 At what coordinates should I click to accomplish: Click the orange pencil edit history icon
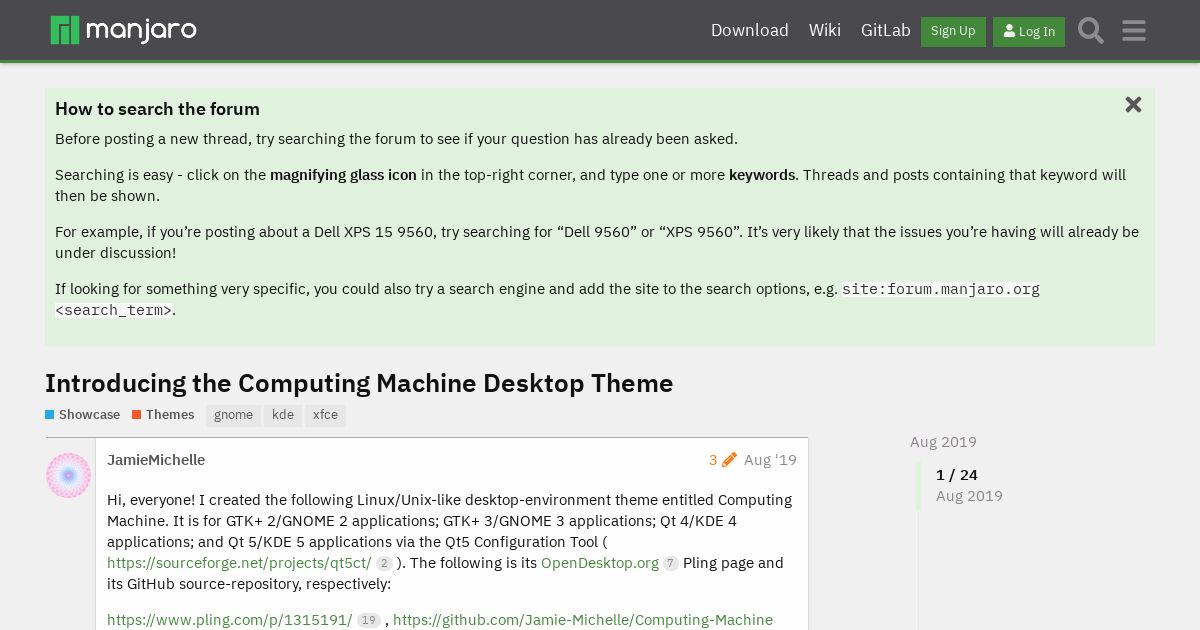tap(729, 460)
